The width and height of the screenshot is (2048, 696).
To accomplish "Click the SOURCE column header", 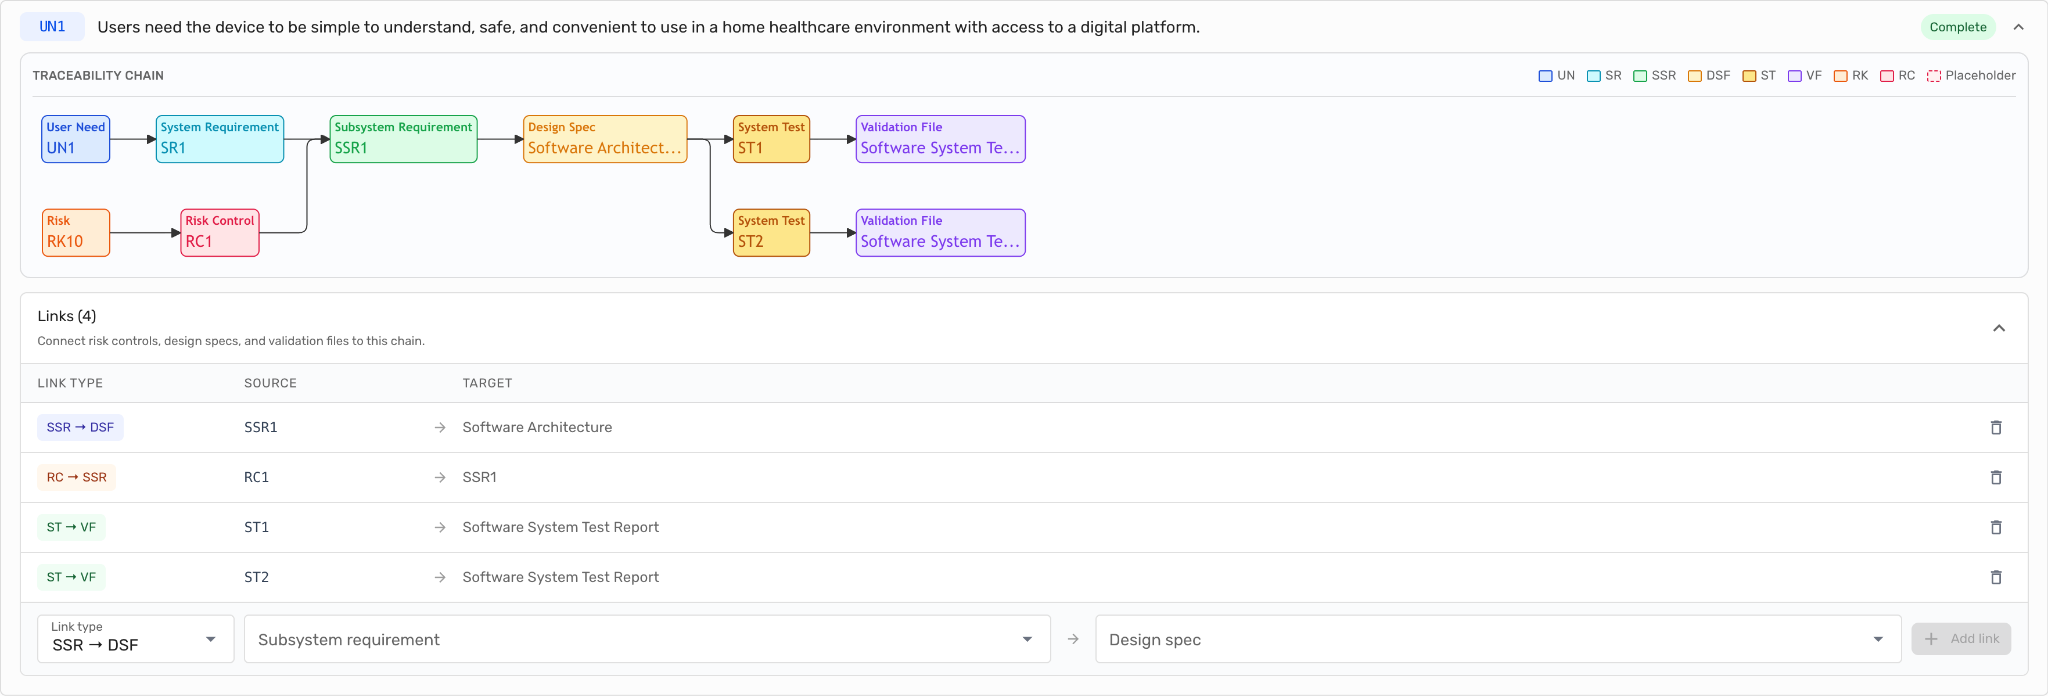I will coord(270,383).
